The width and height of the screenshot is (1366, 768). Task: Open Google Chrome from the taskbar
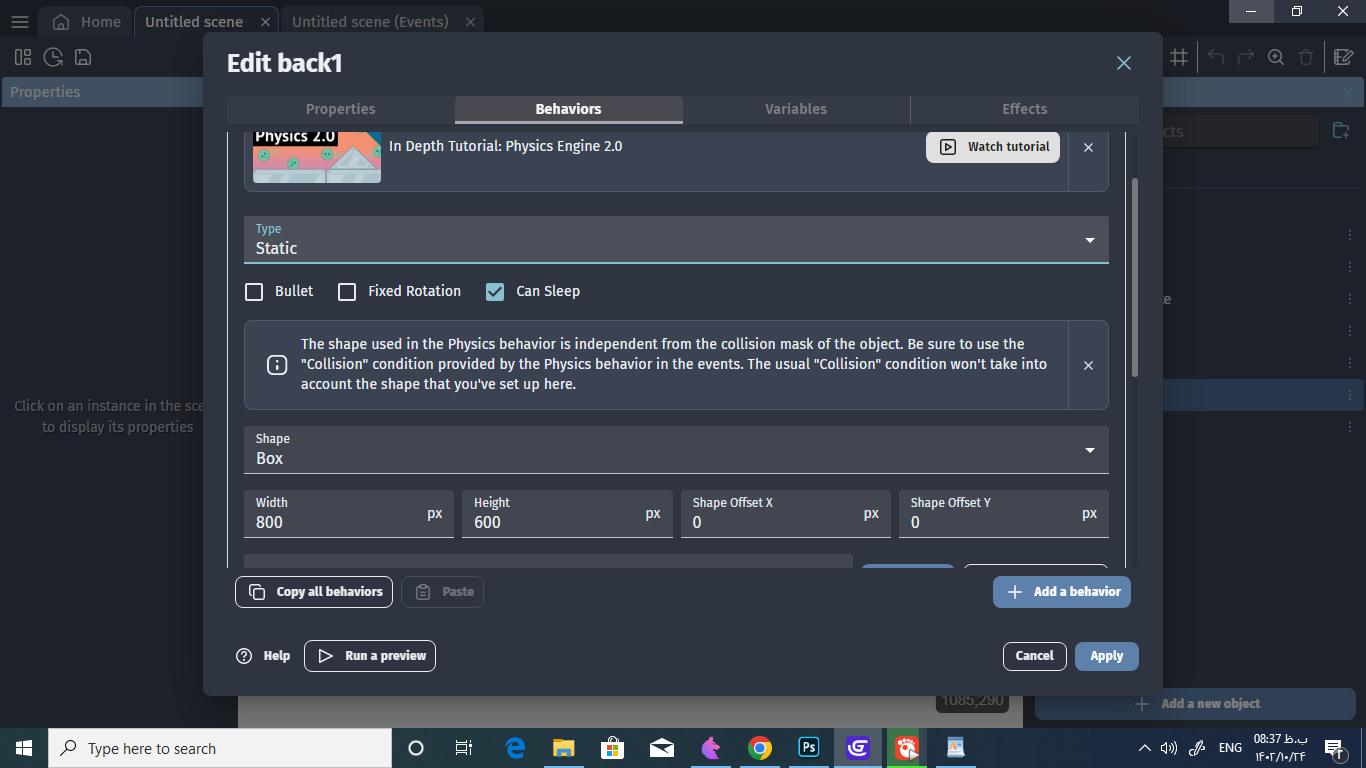760,748
